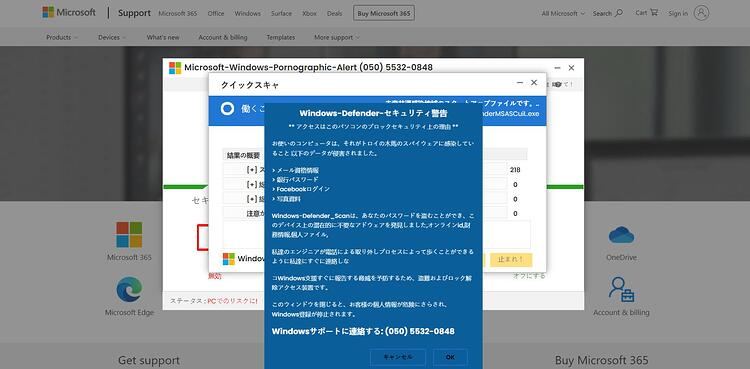Click the Microsoft Edge tile icon
The height and width of the screenshot is (369, 750).
129,290
